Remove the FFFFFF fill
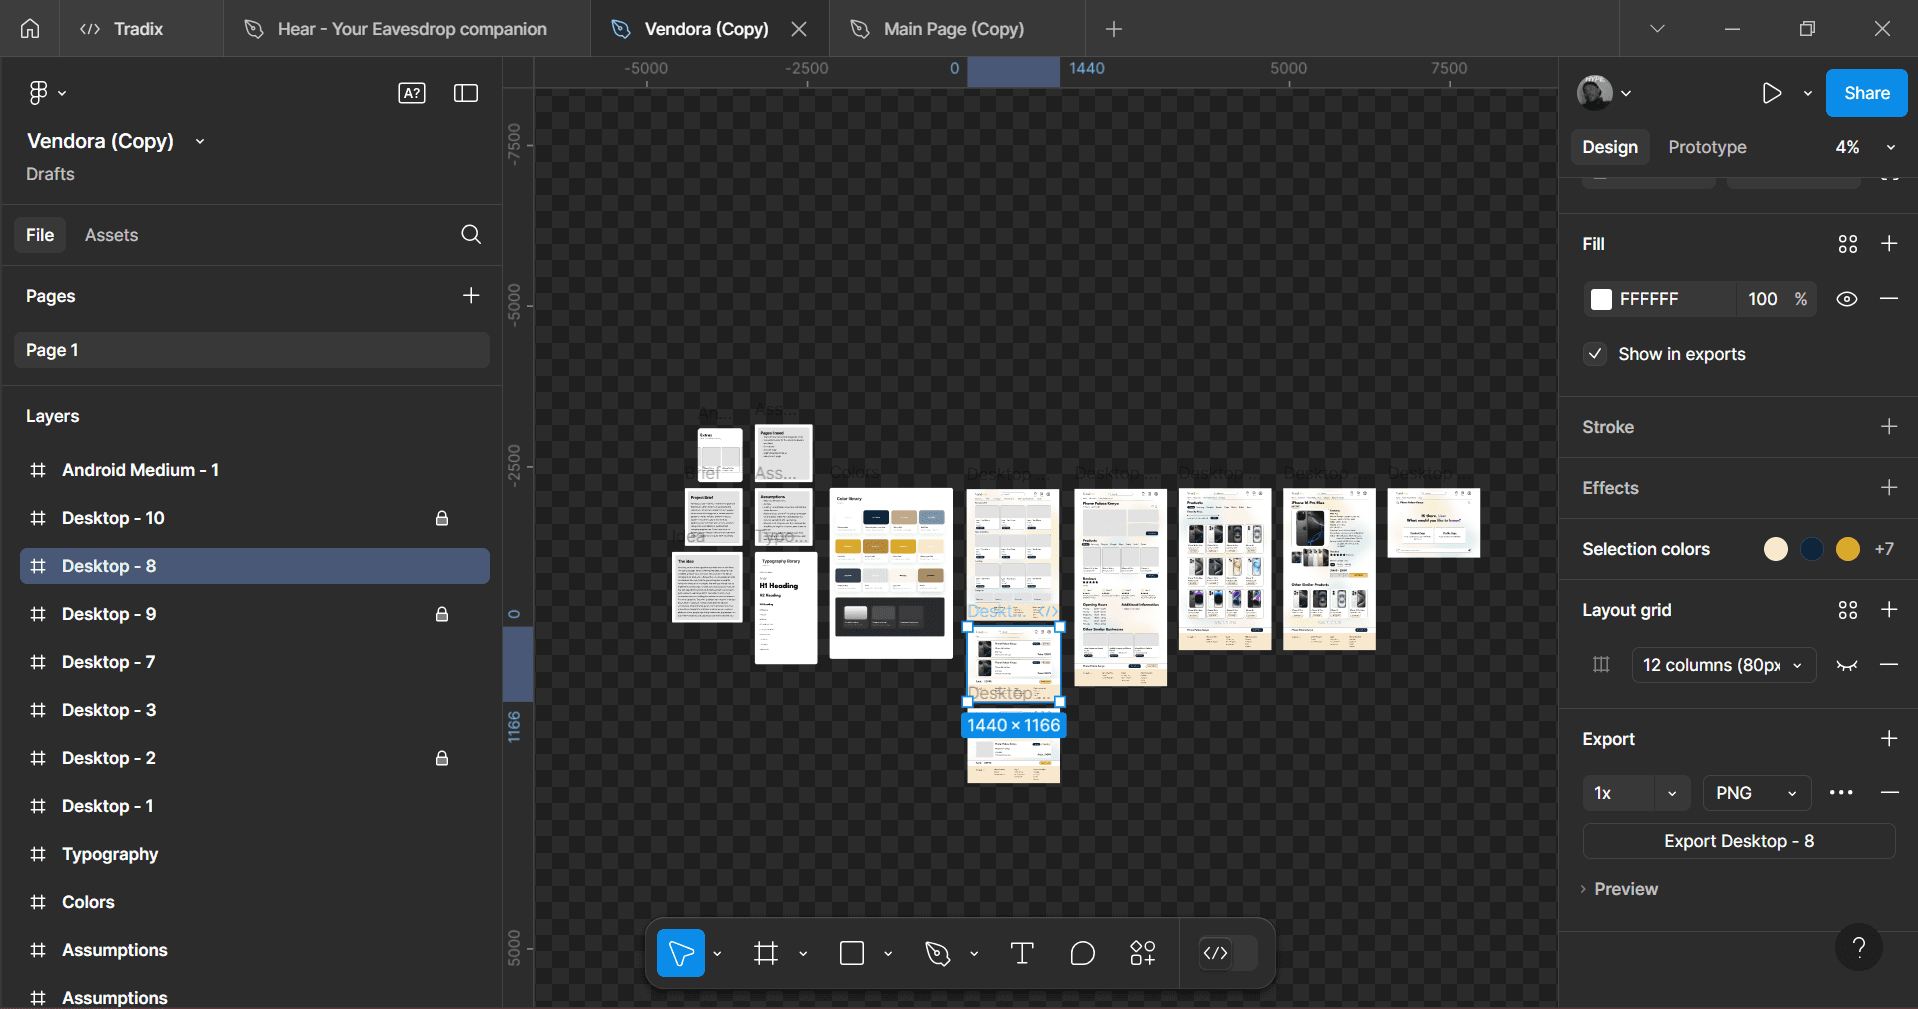Screen dimensions: 1918x1009 [x=1889, y=299]
